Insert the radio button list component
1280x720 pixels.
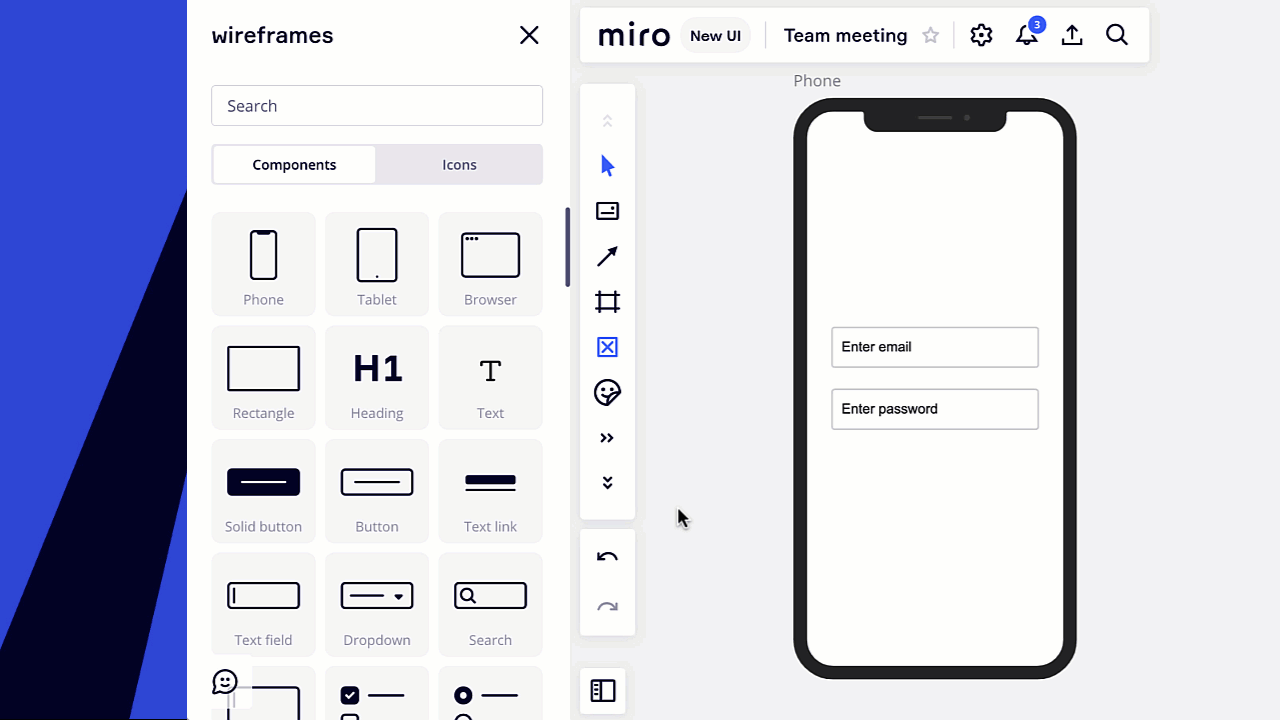490,694
